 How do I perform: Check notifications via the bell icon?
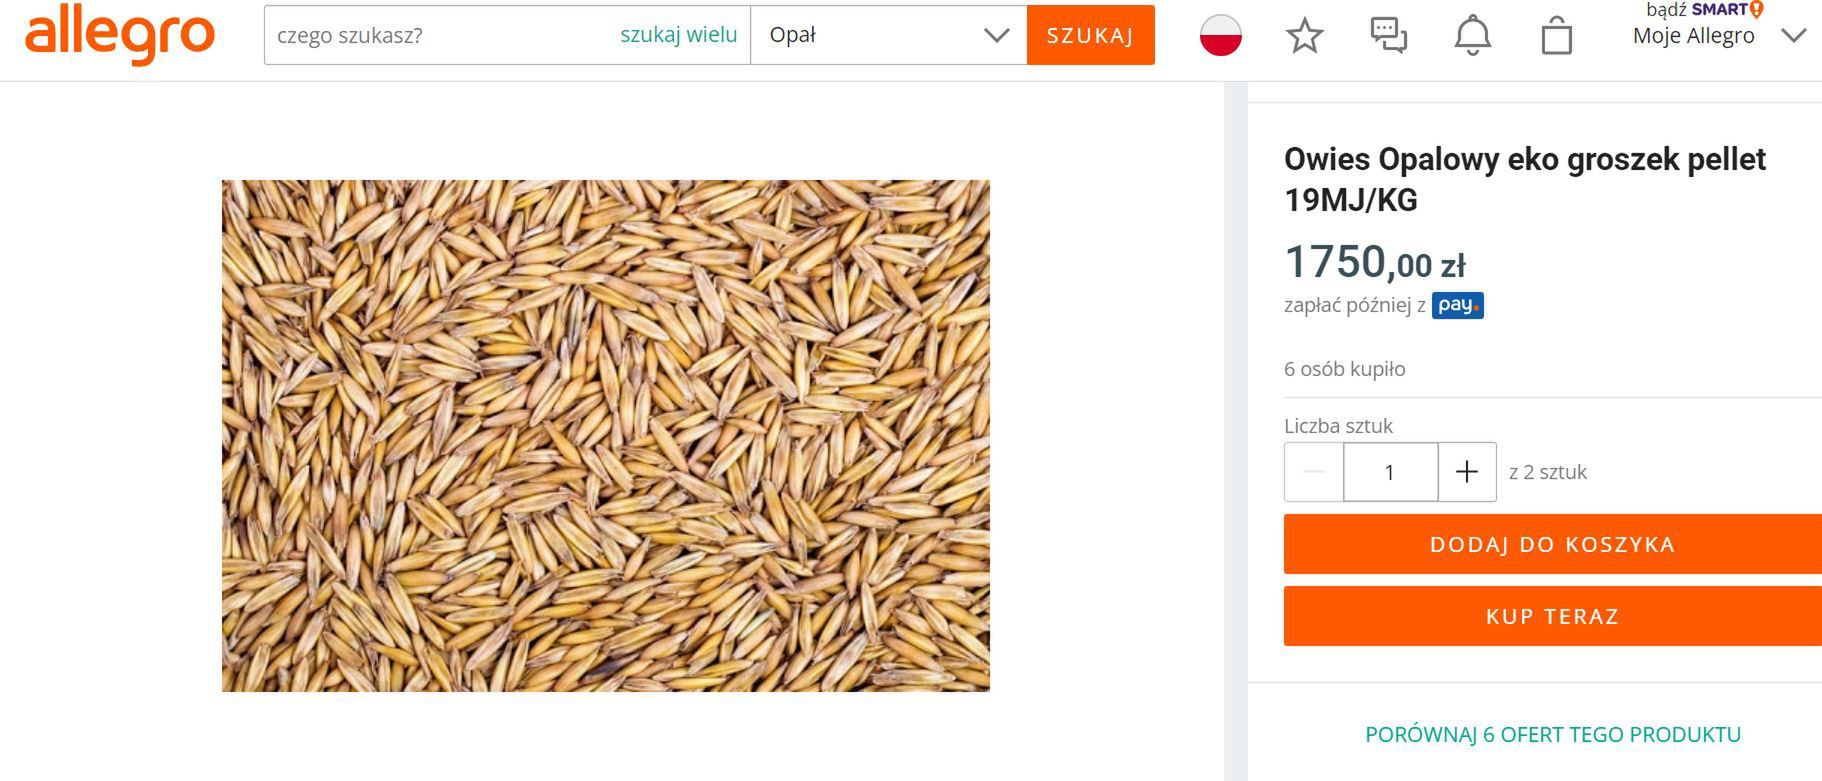(1471, 36)
